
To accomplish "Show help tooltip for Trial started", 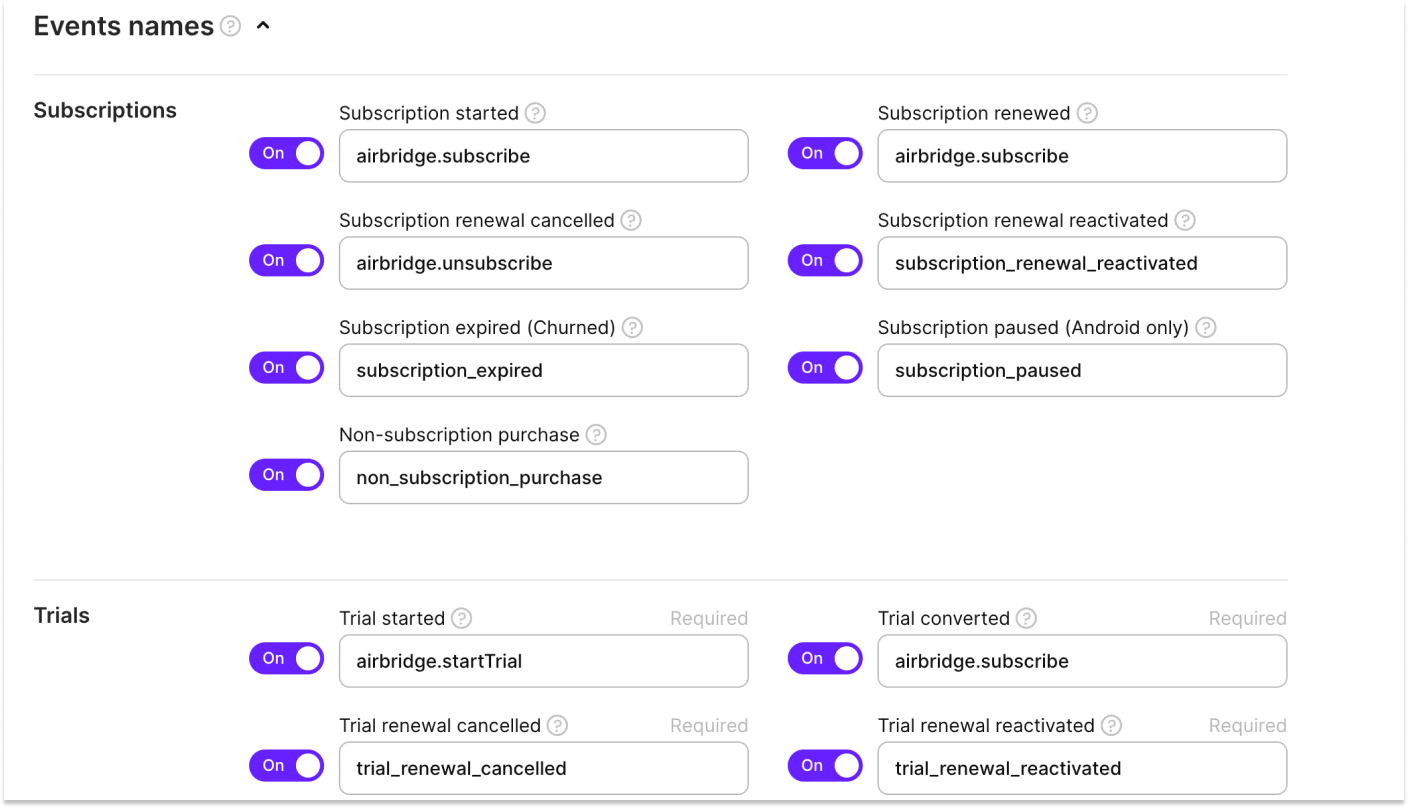I will tap(462, 618).
